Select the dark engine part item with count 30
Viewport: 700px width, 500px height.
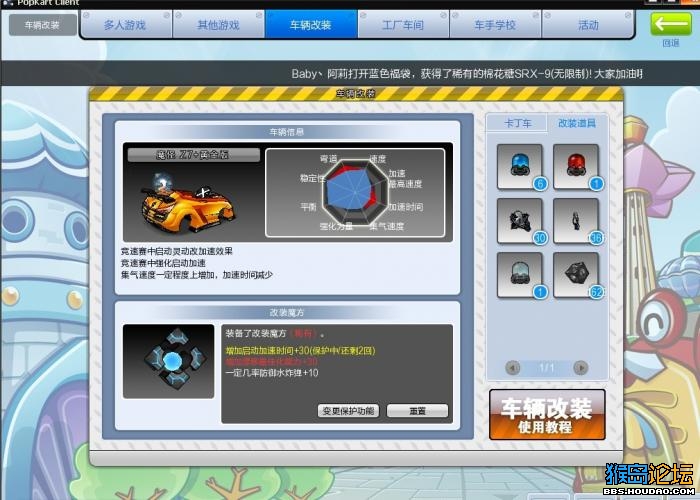pos(520,221)
